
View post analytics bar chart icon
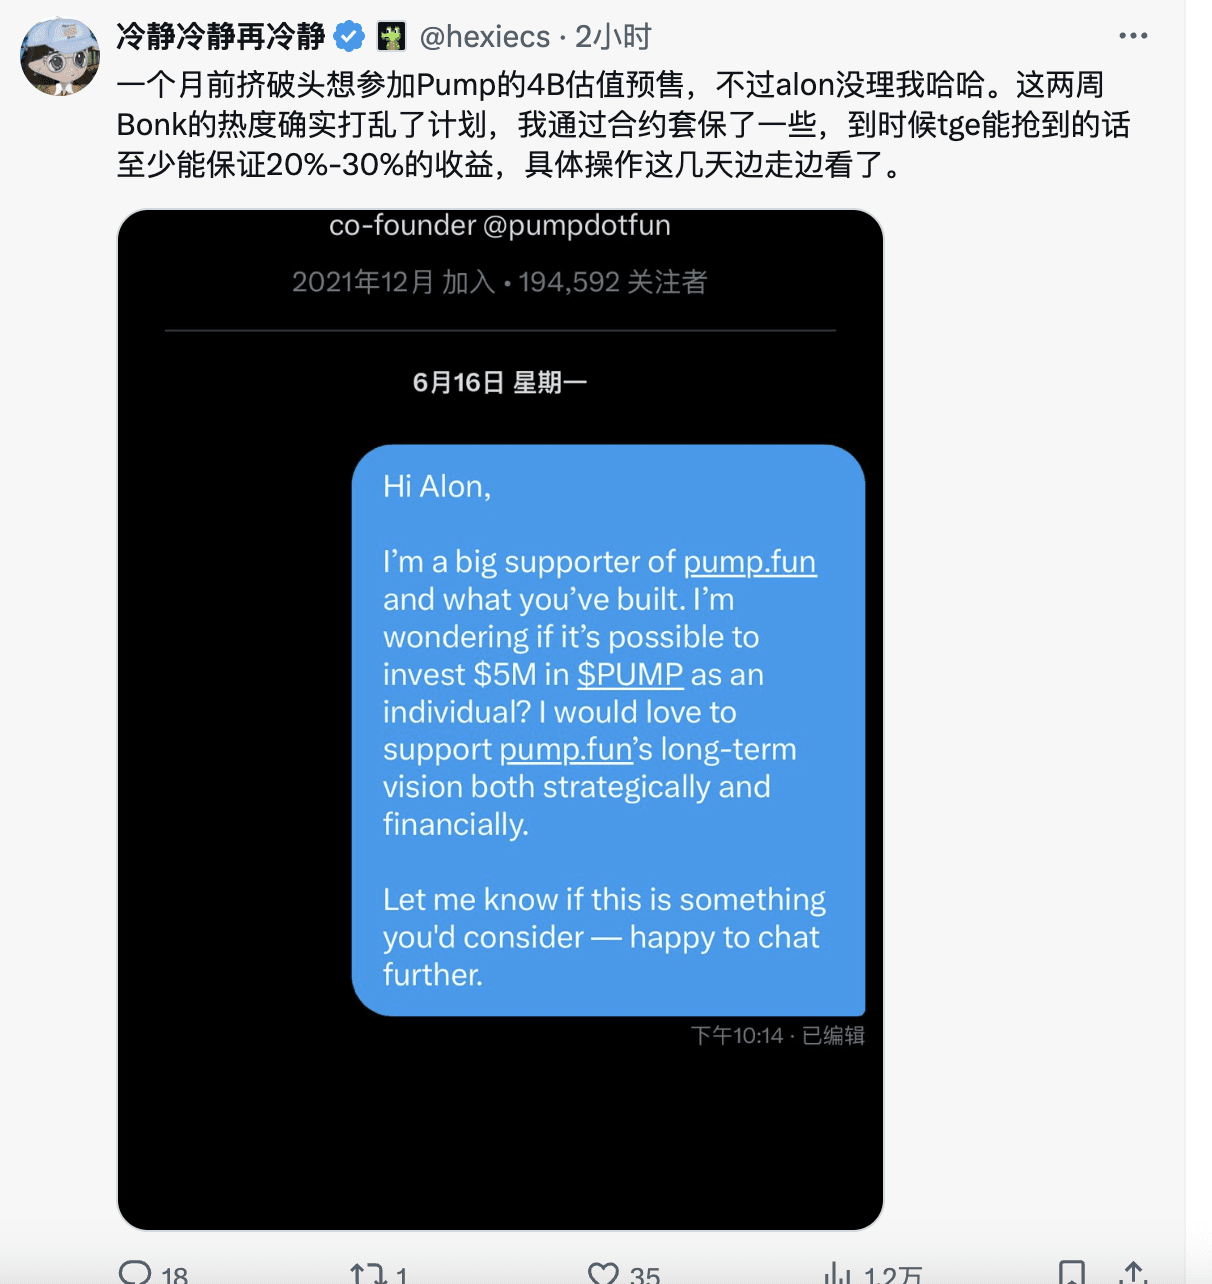click(x=838, y=1274)
